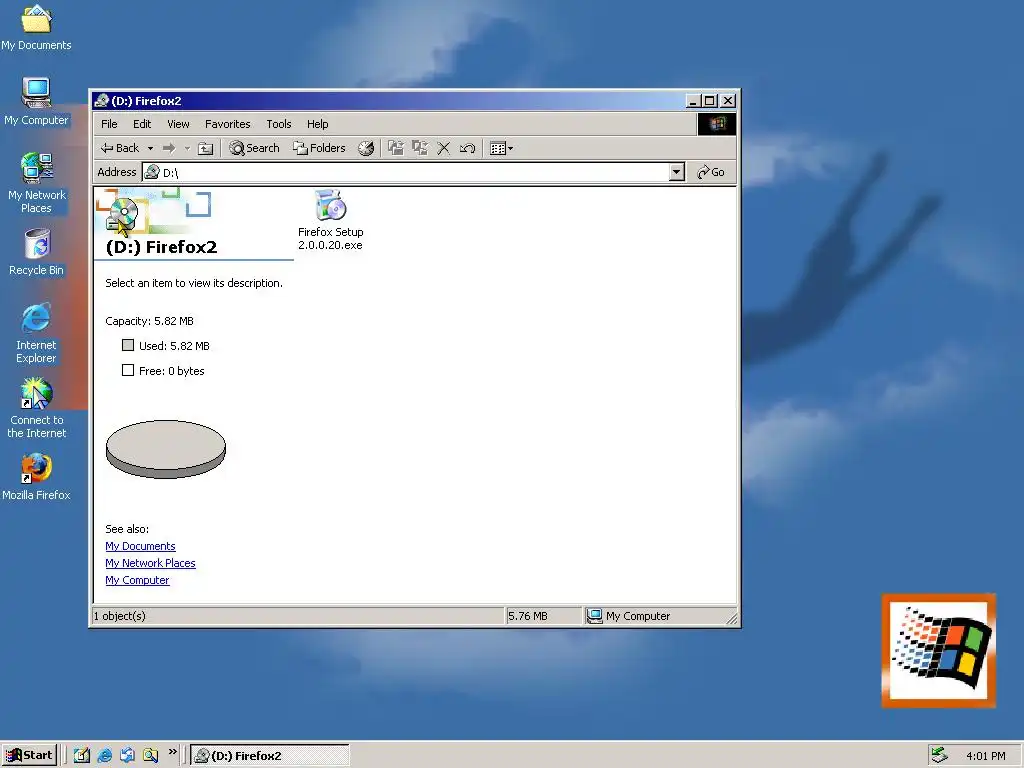Select the Internet Explorer desktop icon

[36, 333]
